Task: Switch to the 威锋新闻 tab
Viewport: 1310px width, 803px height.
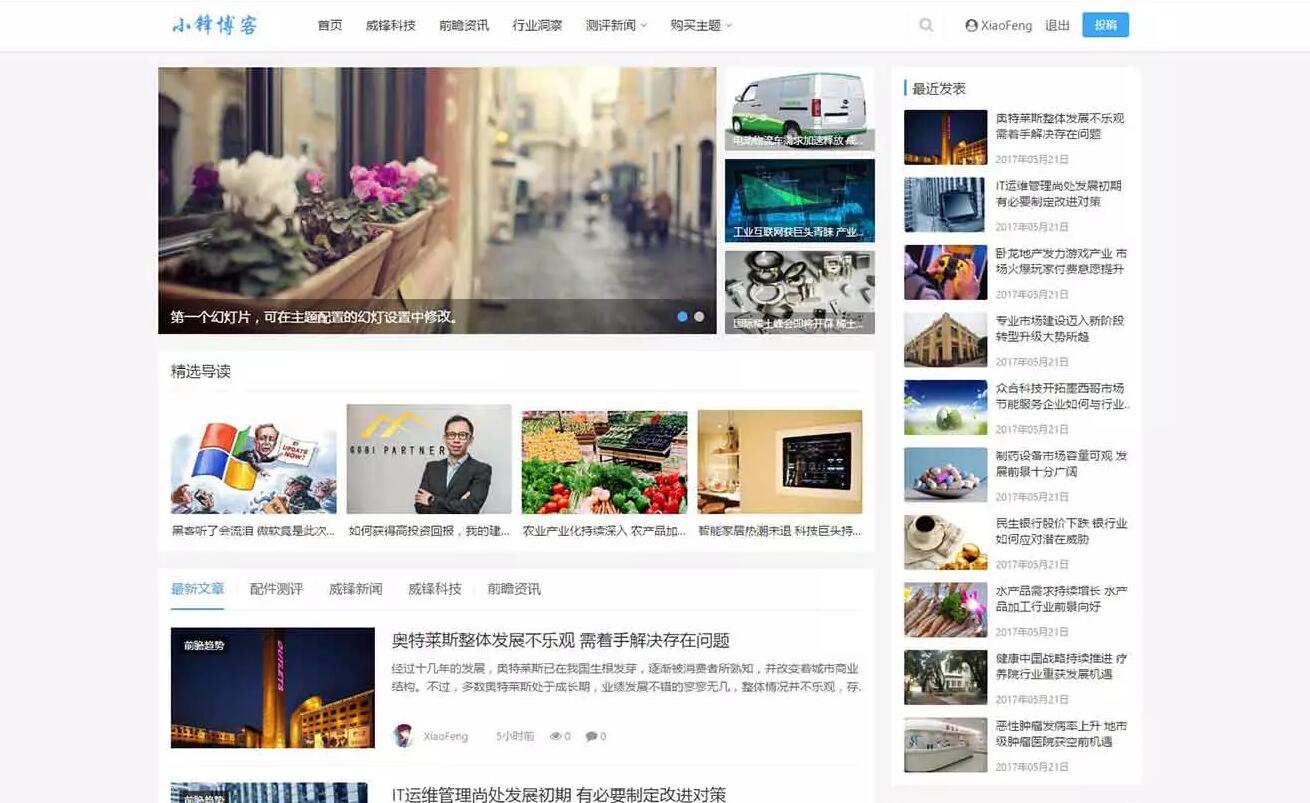Action: click(355, 589)
